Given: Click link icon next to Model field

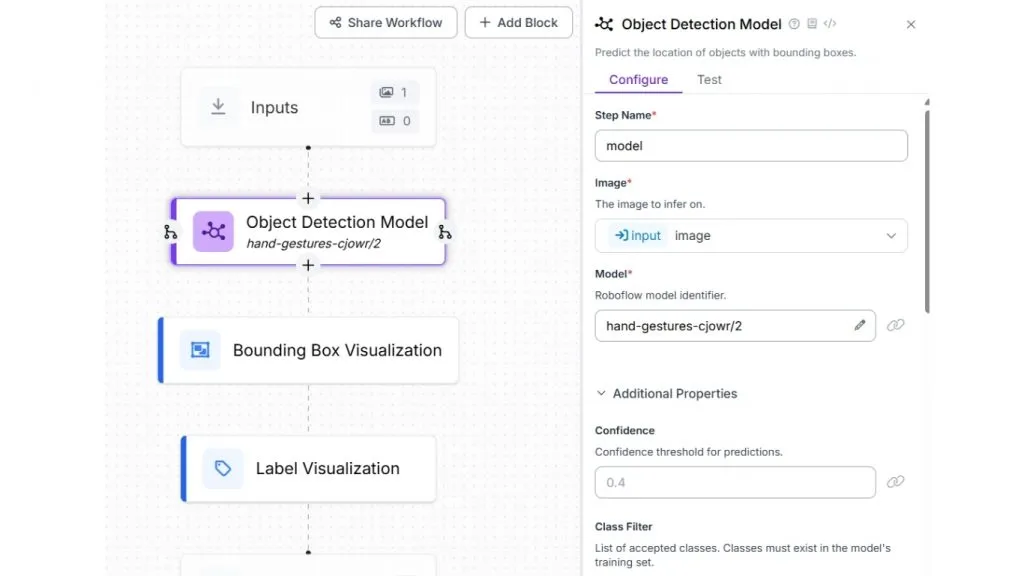Looking at the screenshot, I should [895, 325].
